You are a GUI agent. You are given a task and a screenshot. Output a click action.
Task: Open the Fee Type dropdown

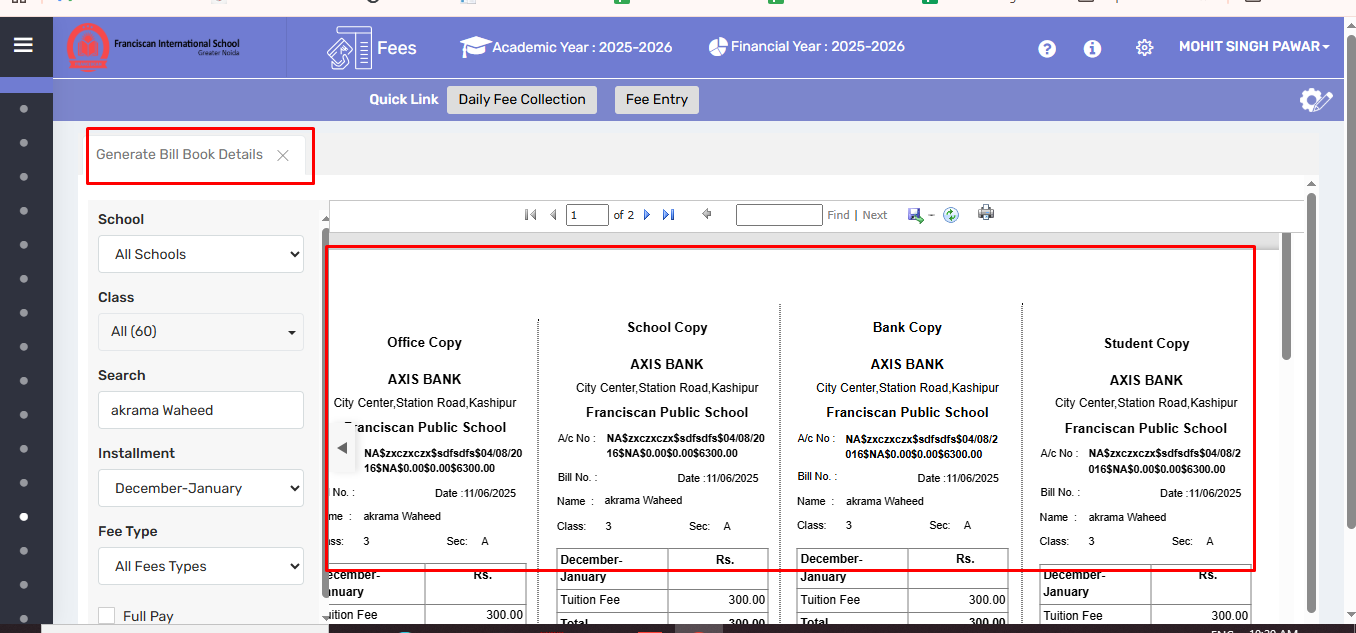click(x=201, y=566)
